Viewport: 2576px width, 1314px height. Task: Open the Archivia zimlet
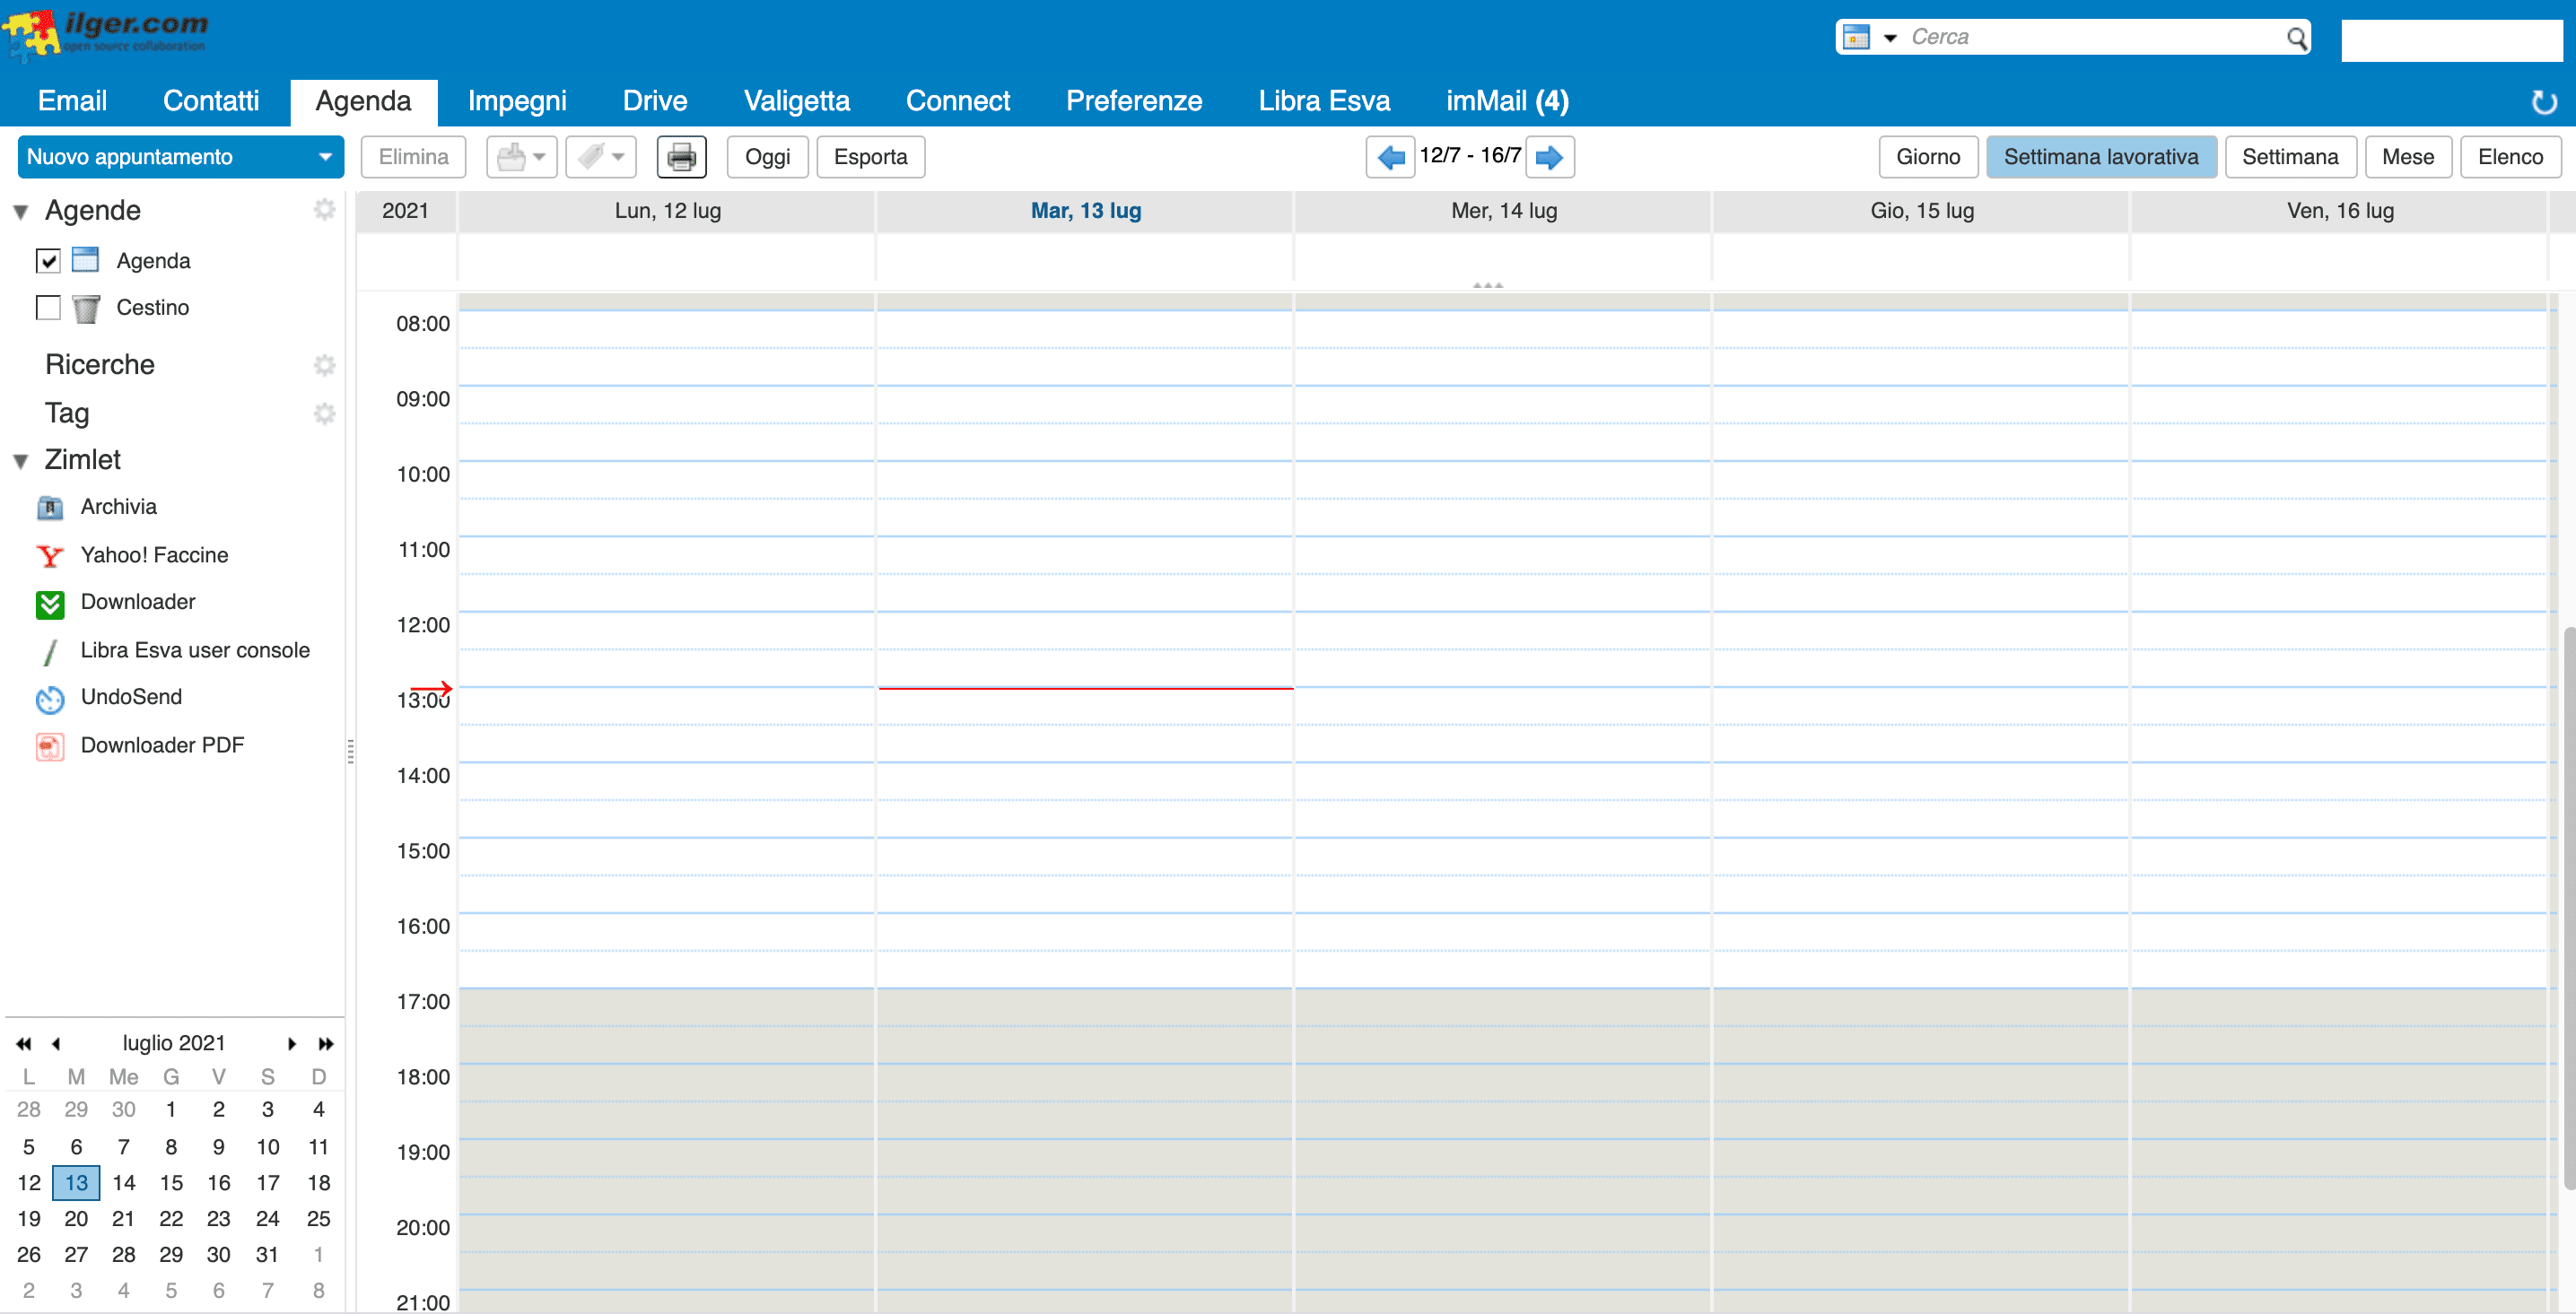point(119,507)
